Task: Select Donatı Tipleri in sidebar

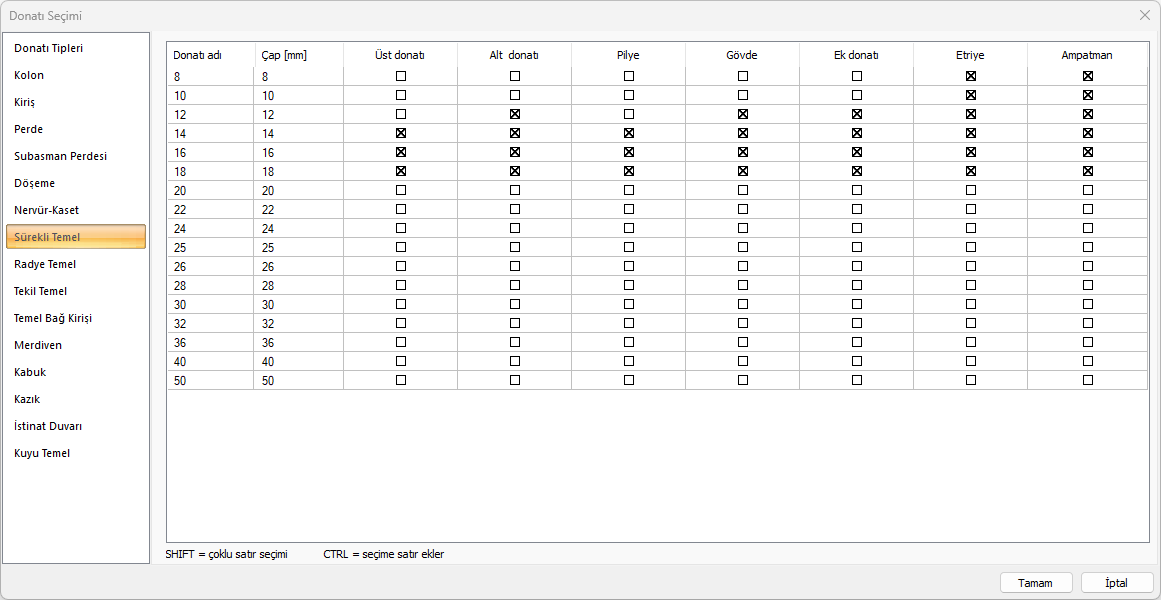Action: point(48,48)
